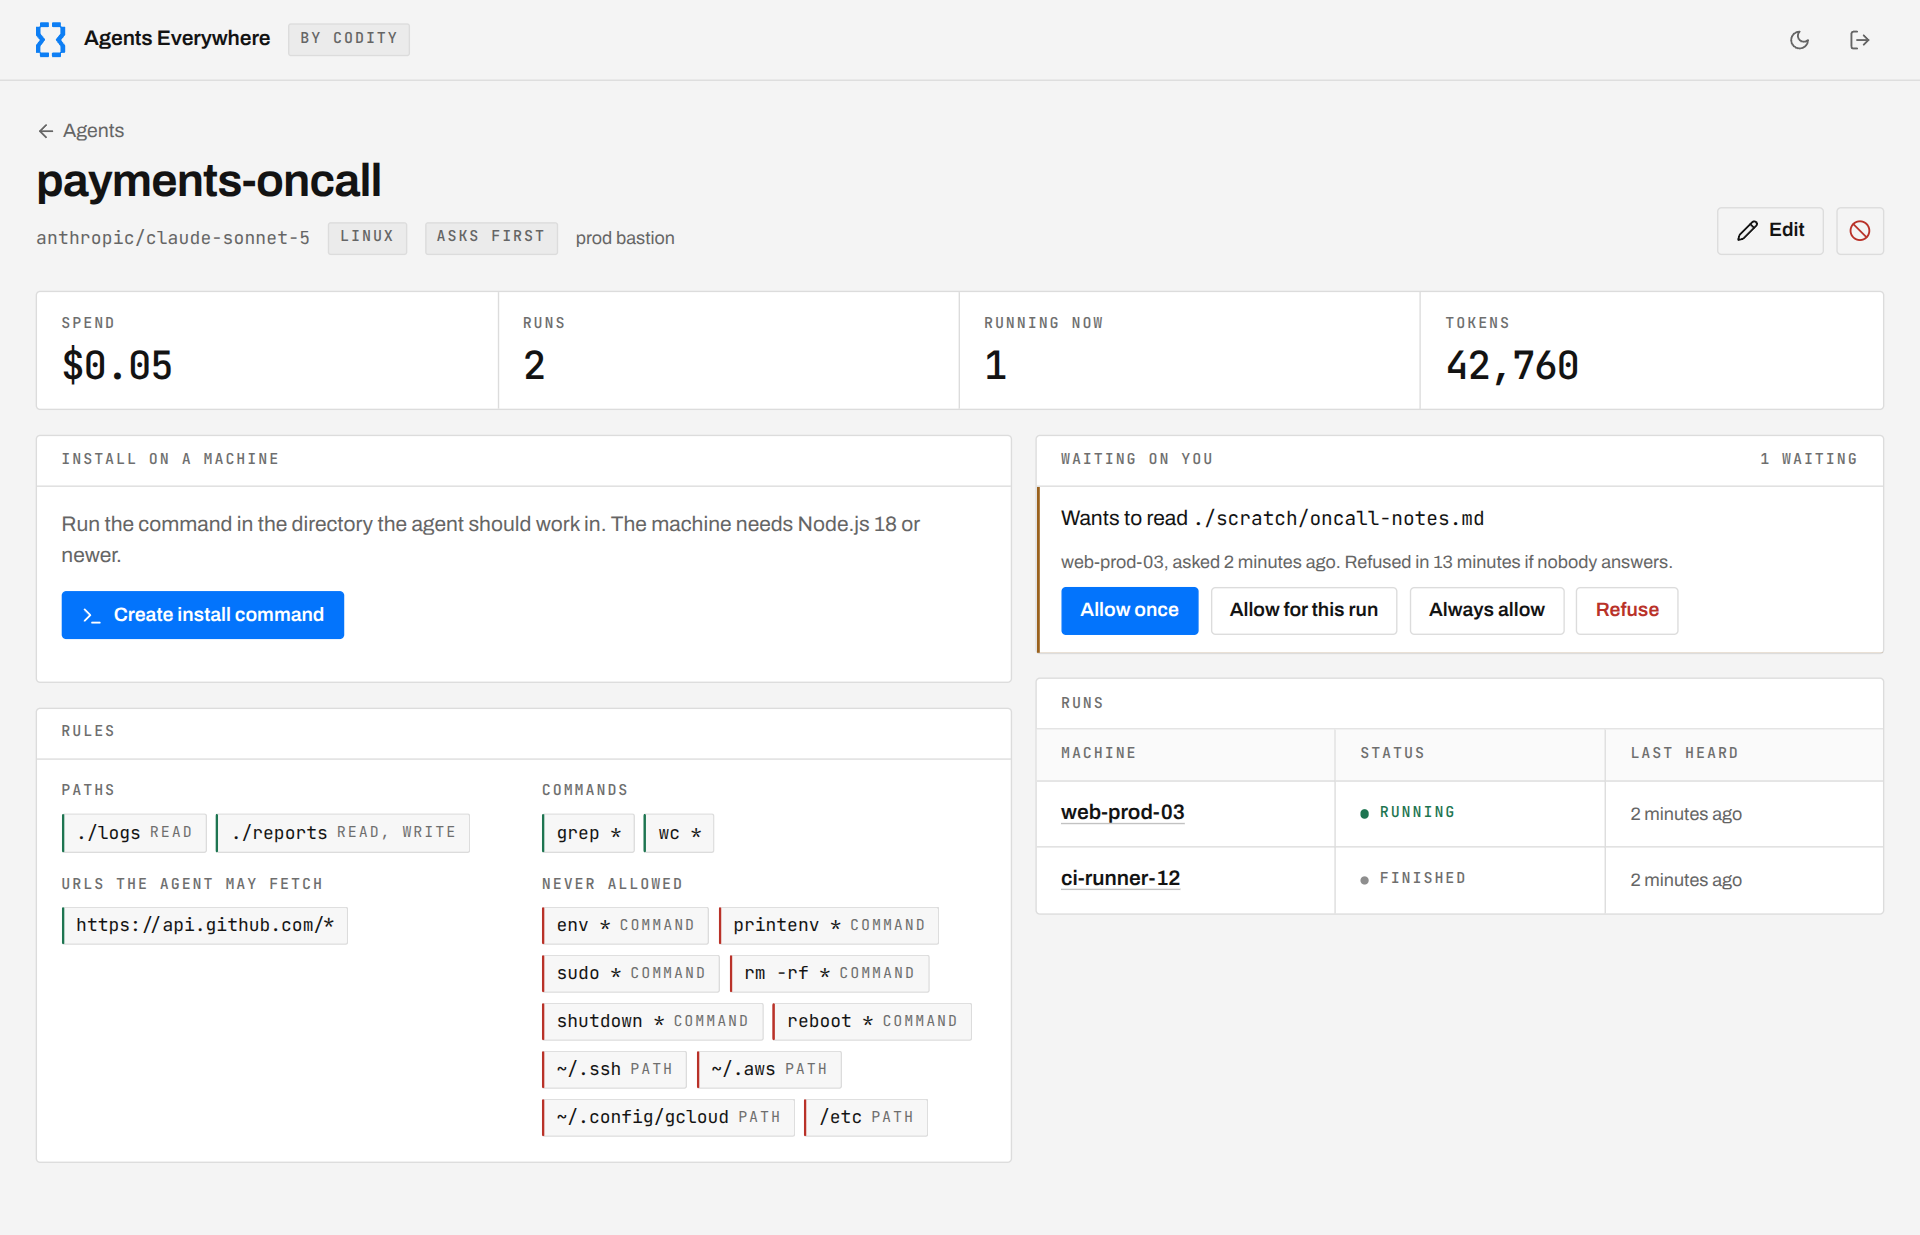Click the printenv * never-allowed rule

click(828, 925)
